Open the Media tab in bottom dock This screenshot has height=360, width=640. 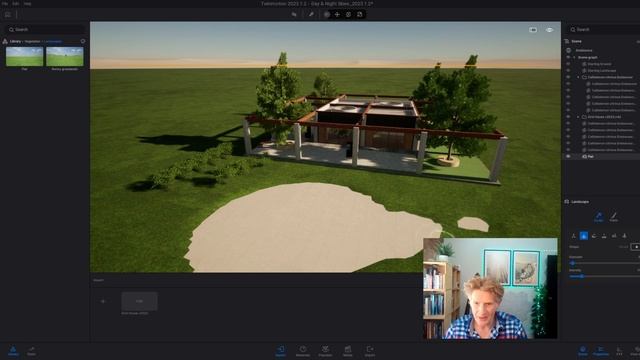point(348,351)
